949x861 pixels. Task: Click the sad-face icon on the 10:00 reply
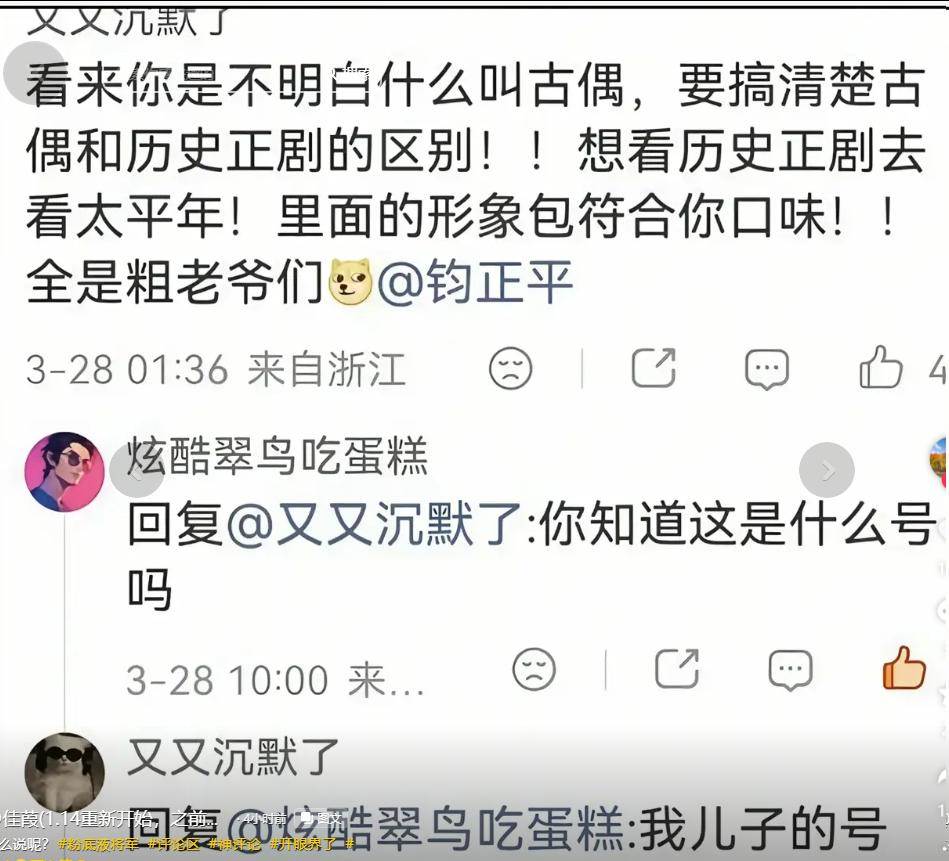tap(534, 669)
